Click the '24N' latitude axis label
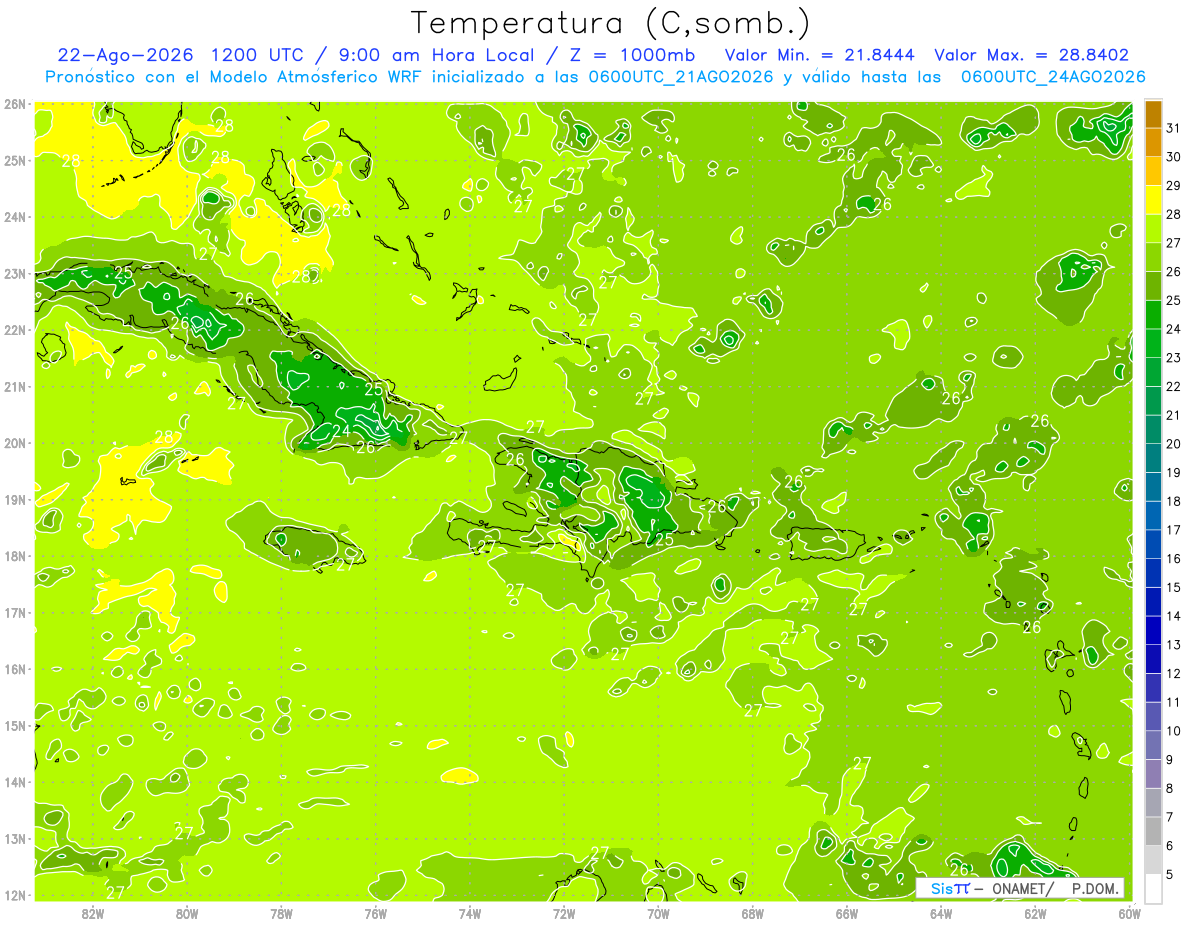 (x=14, y=216)
